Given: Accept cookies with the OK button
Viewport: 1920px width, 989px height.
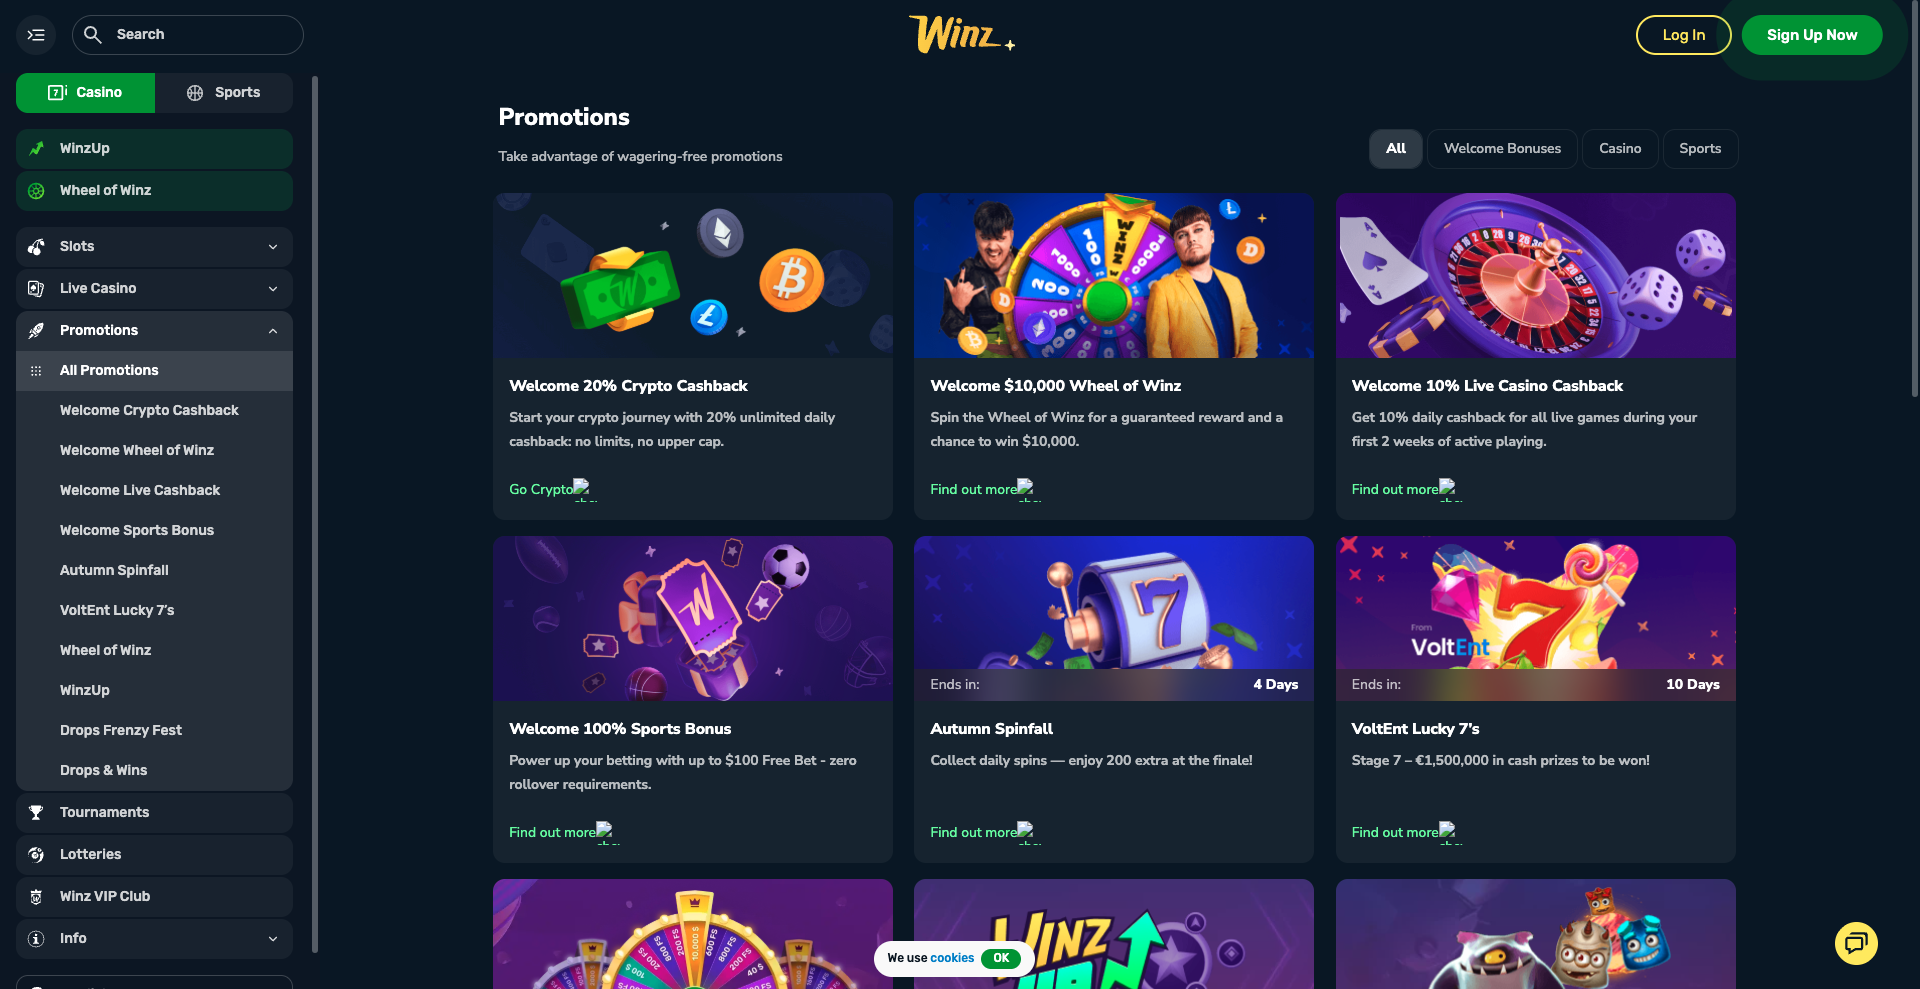Looking at the screenshot, I should click(x=1001, y=958).
